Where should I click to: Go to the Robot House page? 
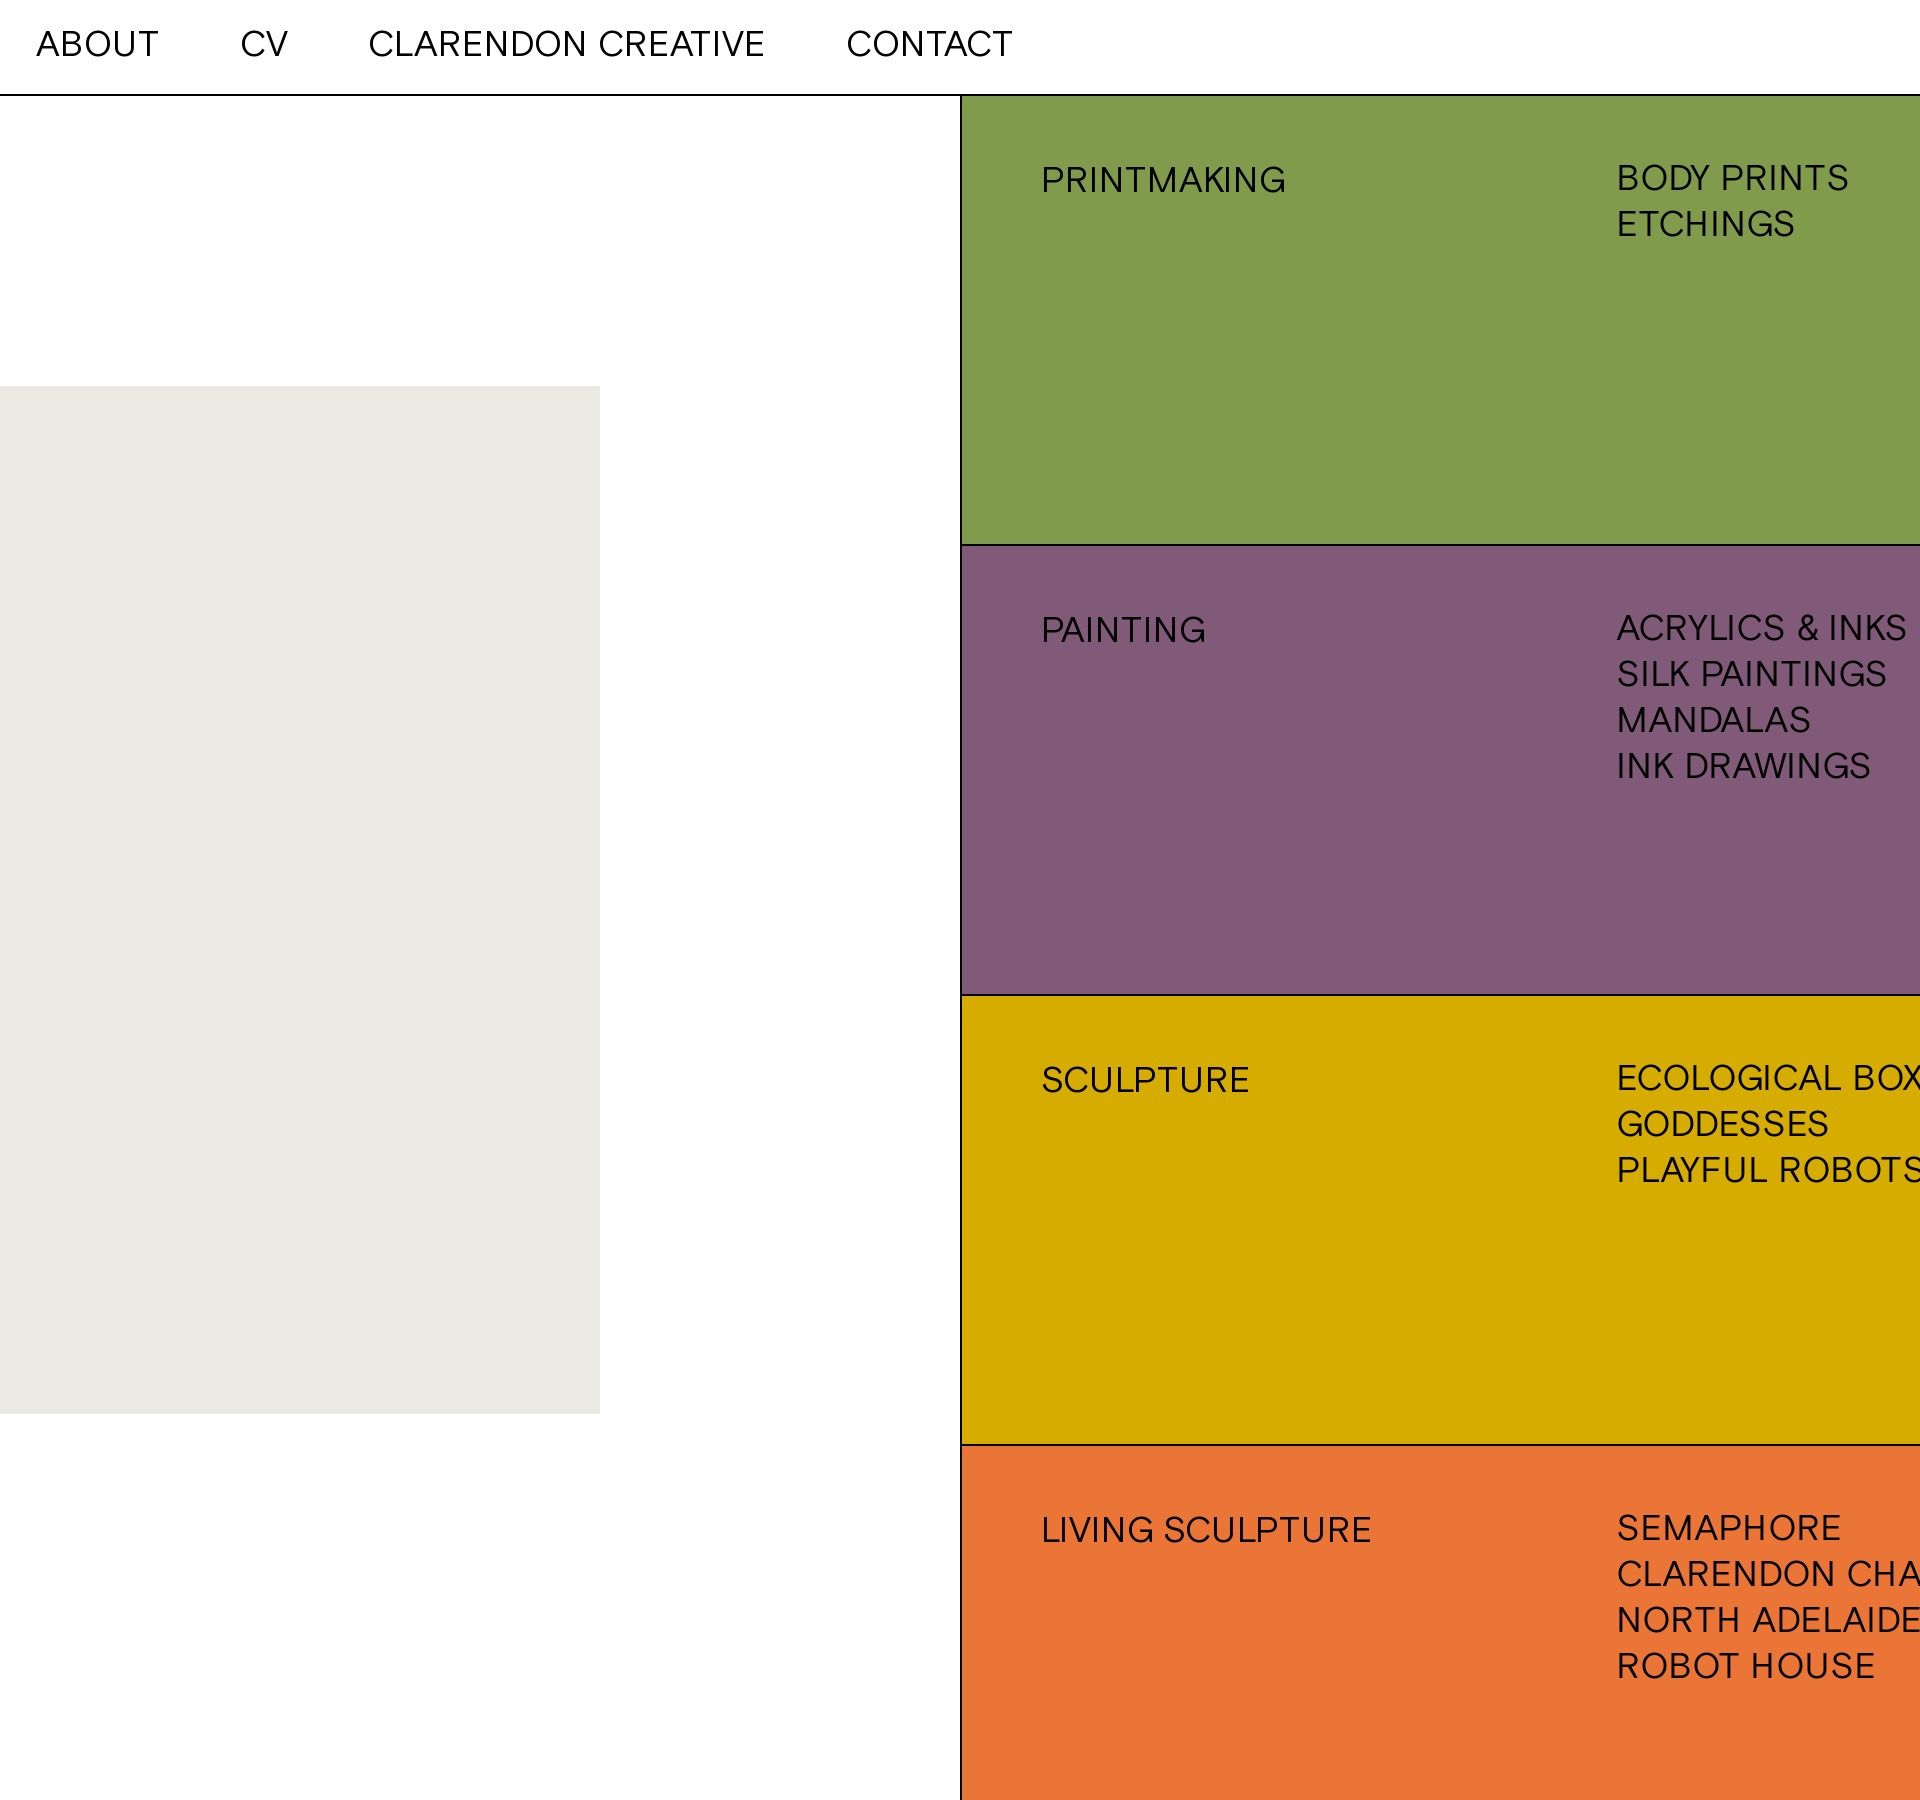[1745, 1666]
